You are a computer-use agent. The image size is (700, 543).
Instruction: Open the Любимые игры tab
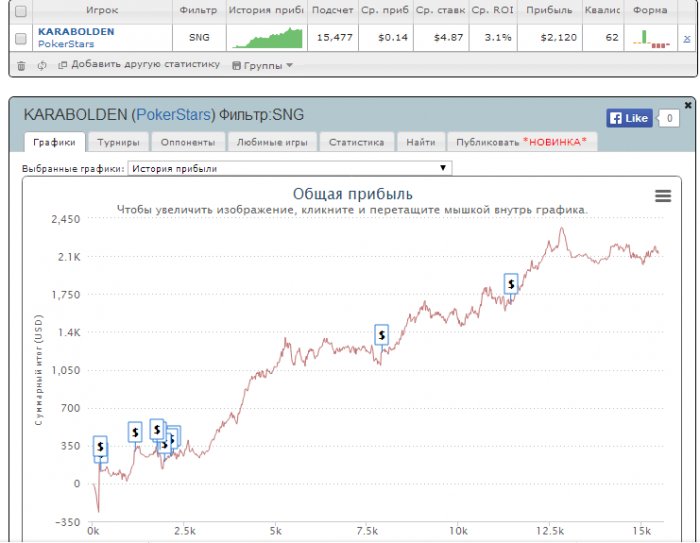coord(272,142)
